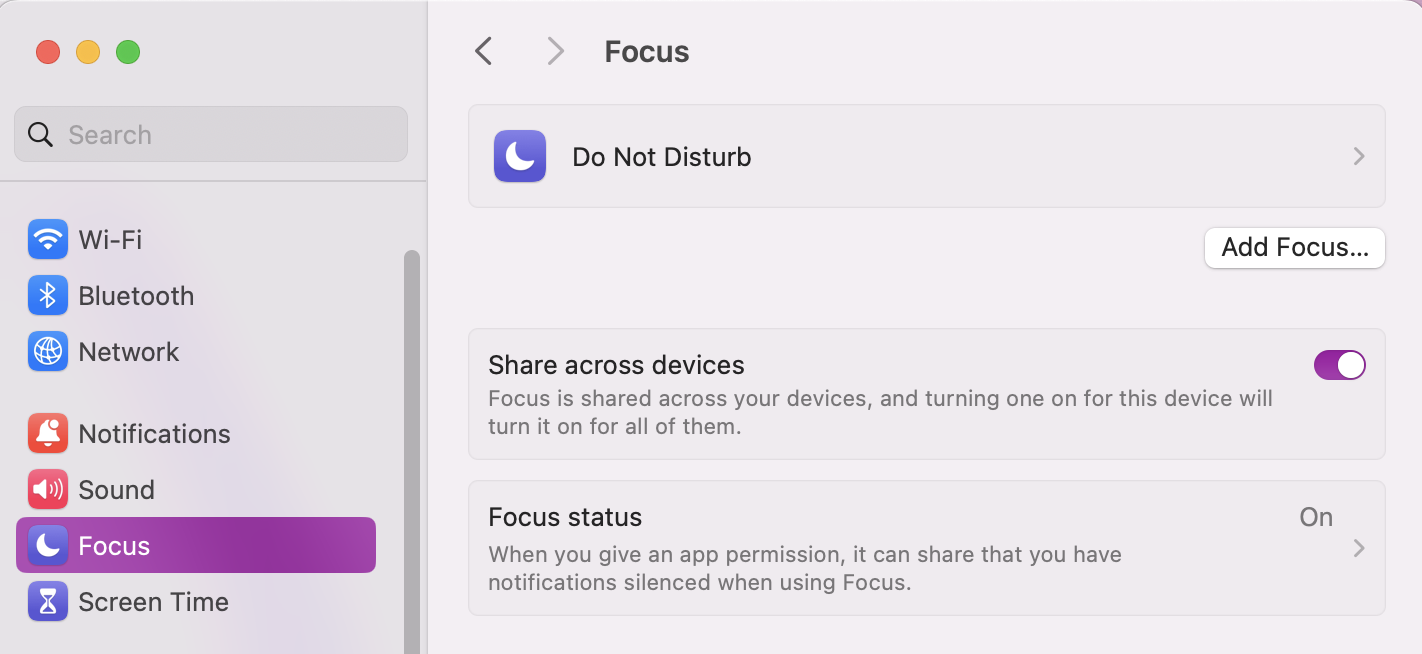Open Bluetooth settings via its icon
This screenshot has height=654, width=1422.
pyautogui.click(x=47, y=295)
